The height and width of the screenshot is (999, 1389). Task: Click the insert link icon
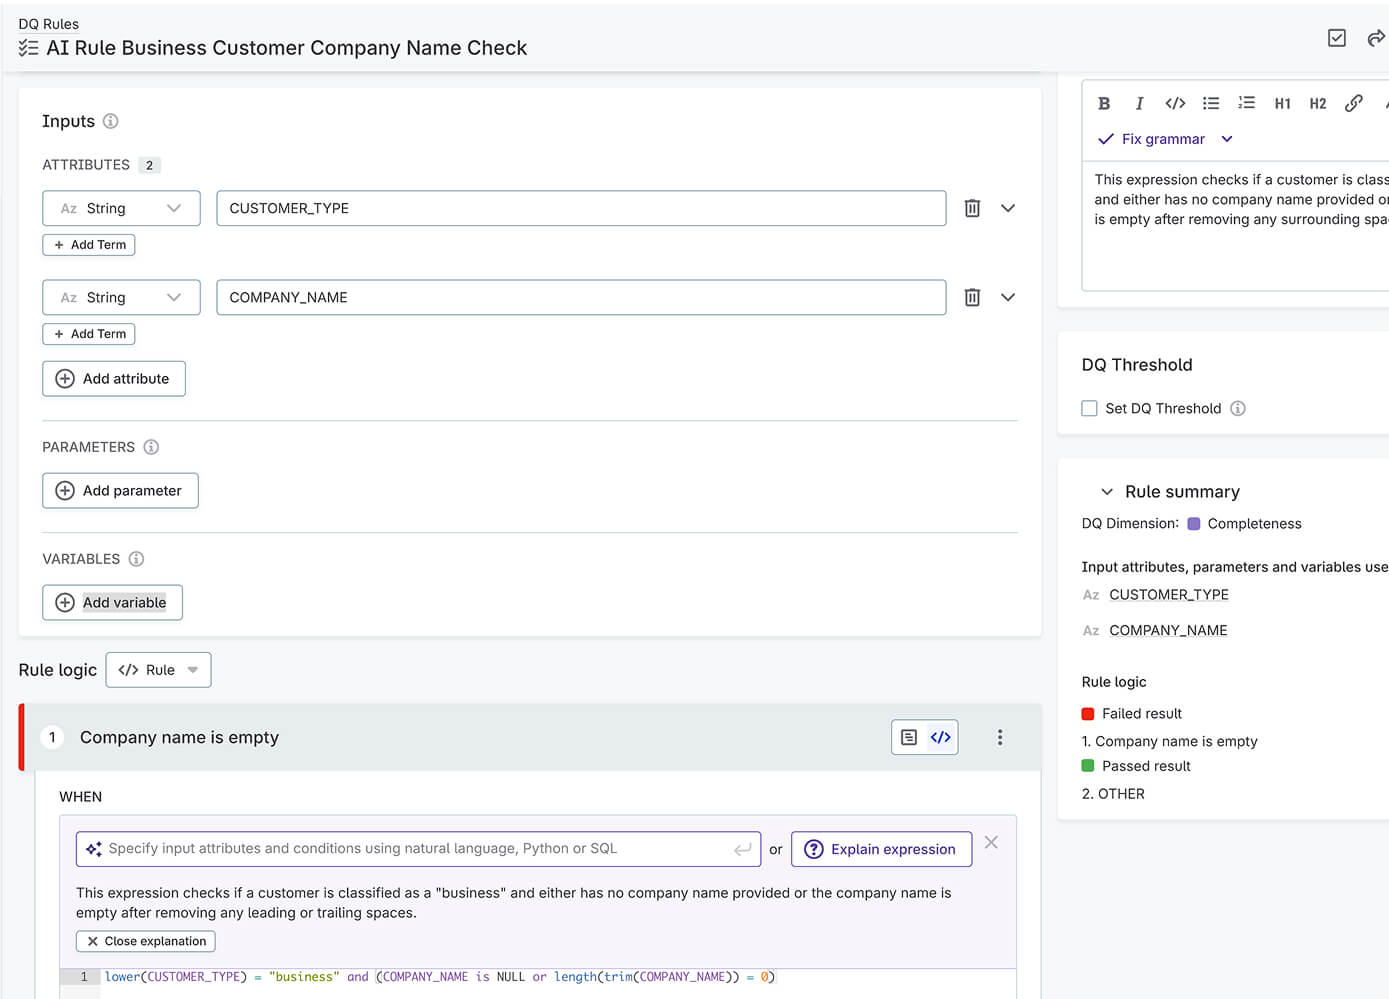coord(1353,103)
